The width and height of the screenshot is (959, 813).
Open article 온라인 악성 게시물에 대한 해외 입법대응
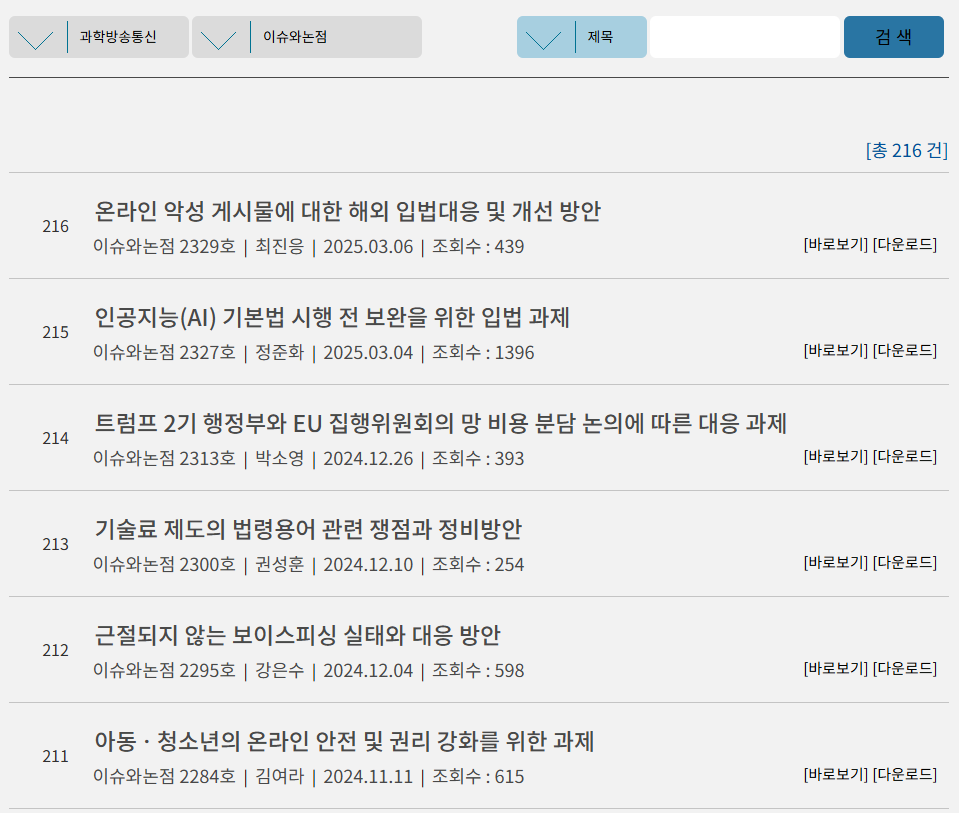(347, 212)
